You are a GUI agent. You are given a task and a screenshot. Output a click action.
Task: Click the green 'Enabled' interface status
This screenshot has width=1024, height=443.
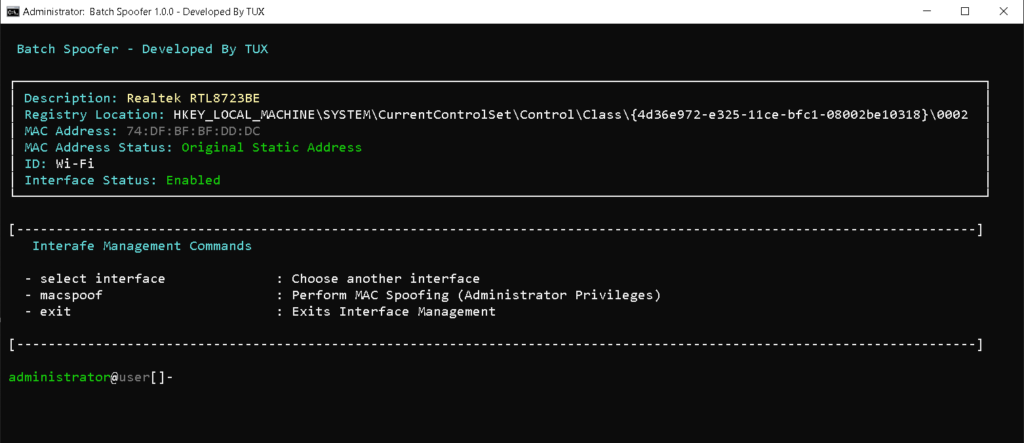pos(193,180)
